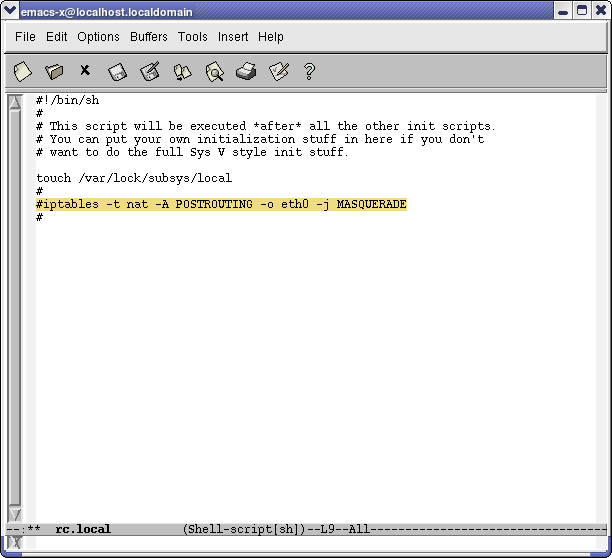
Task: Open the File menu
Action: (x=25, y=37)
